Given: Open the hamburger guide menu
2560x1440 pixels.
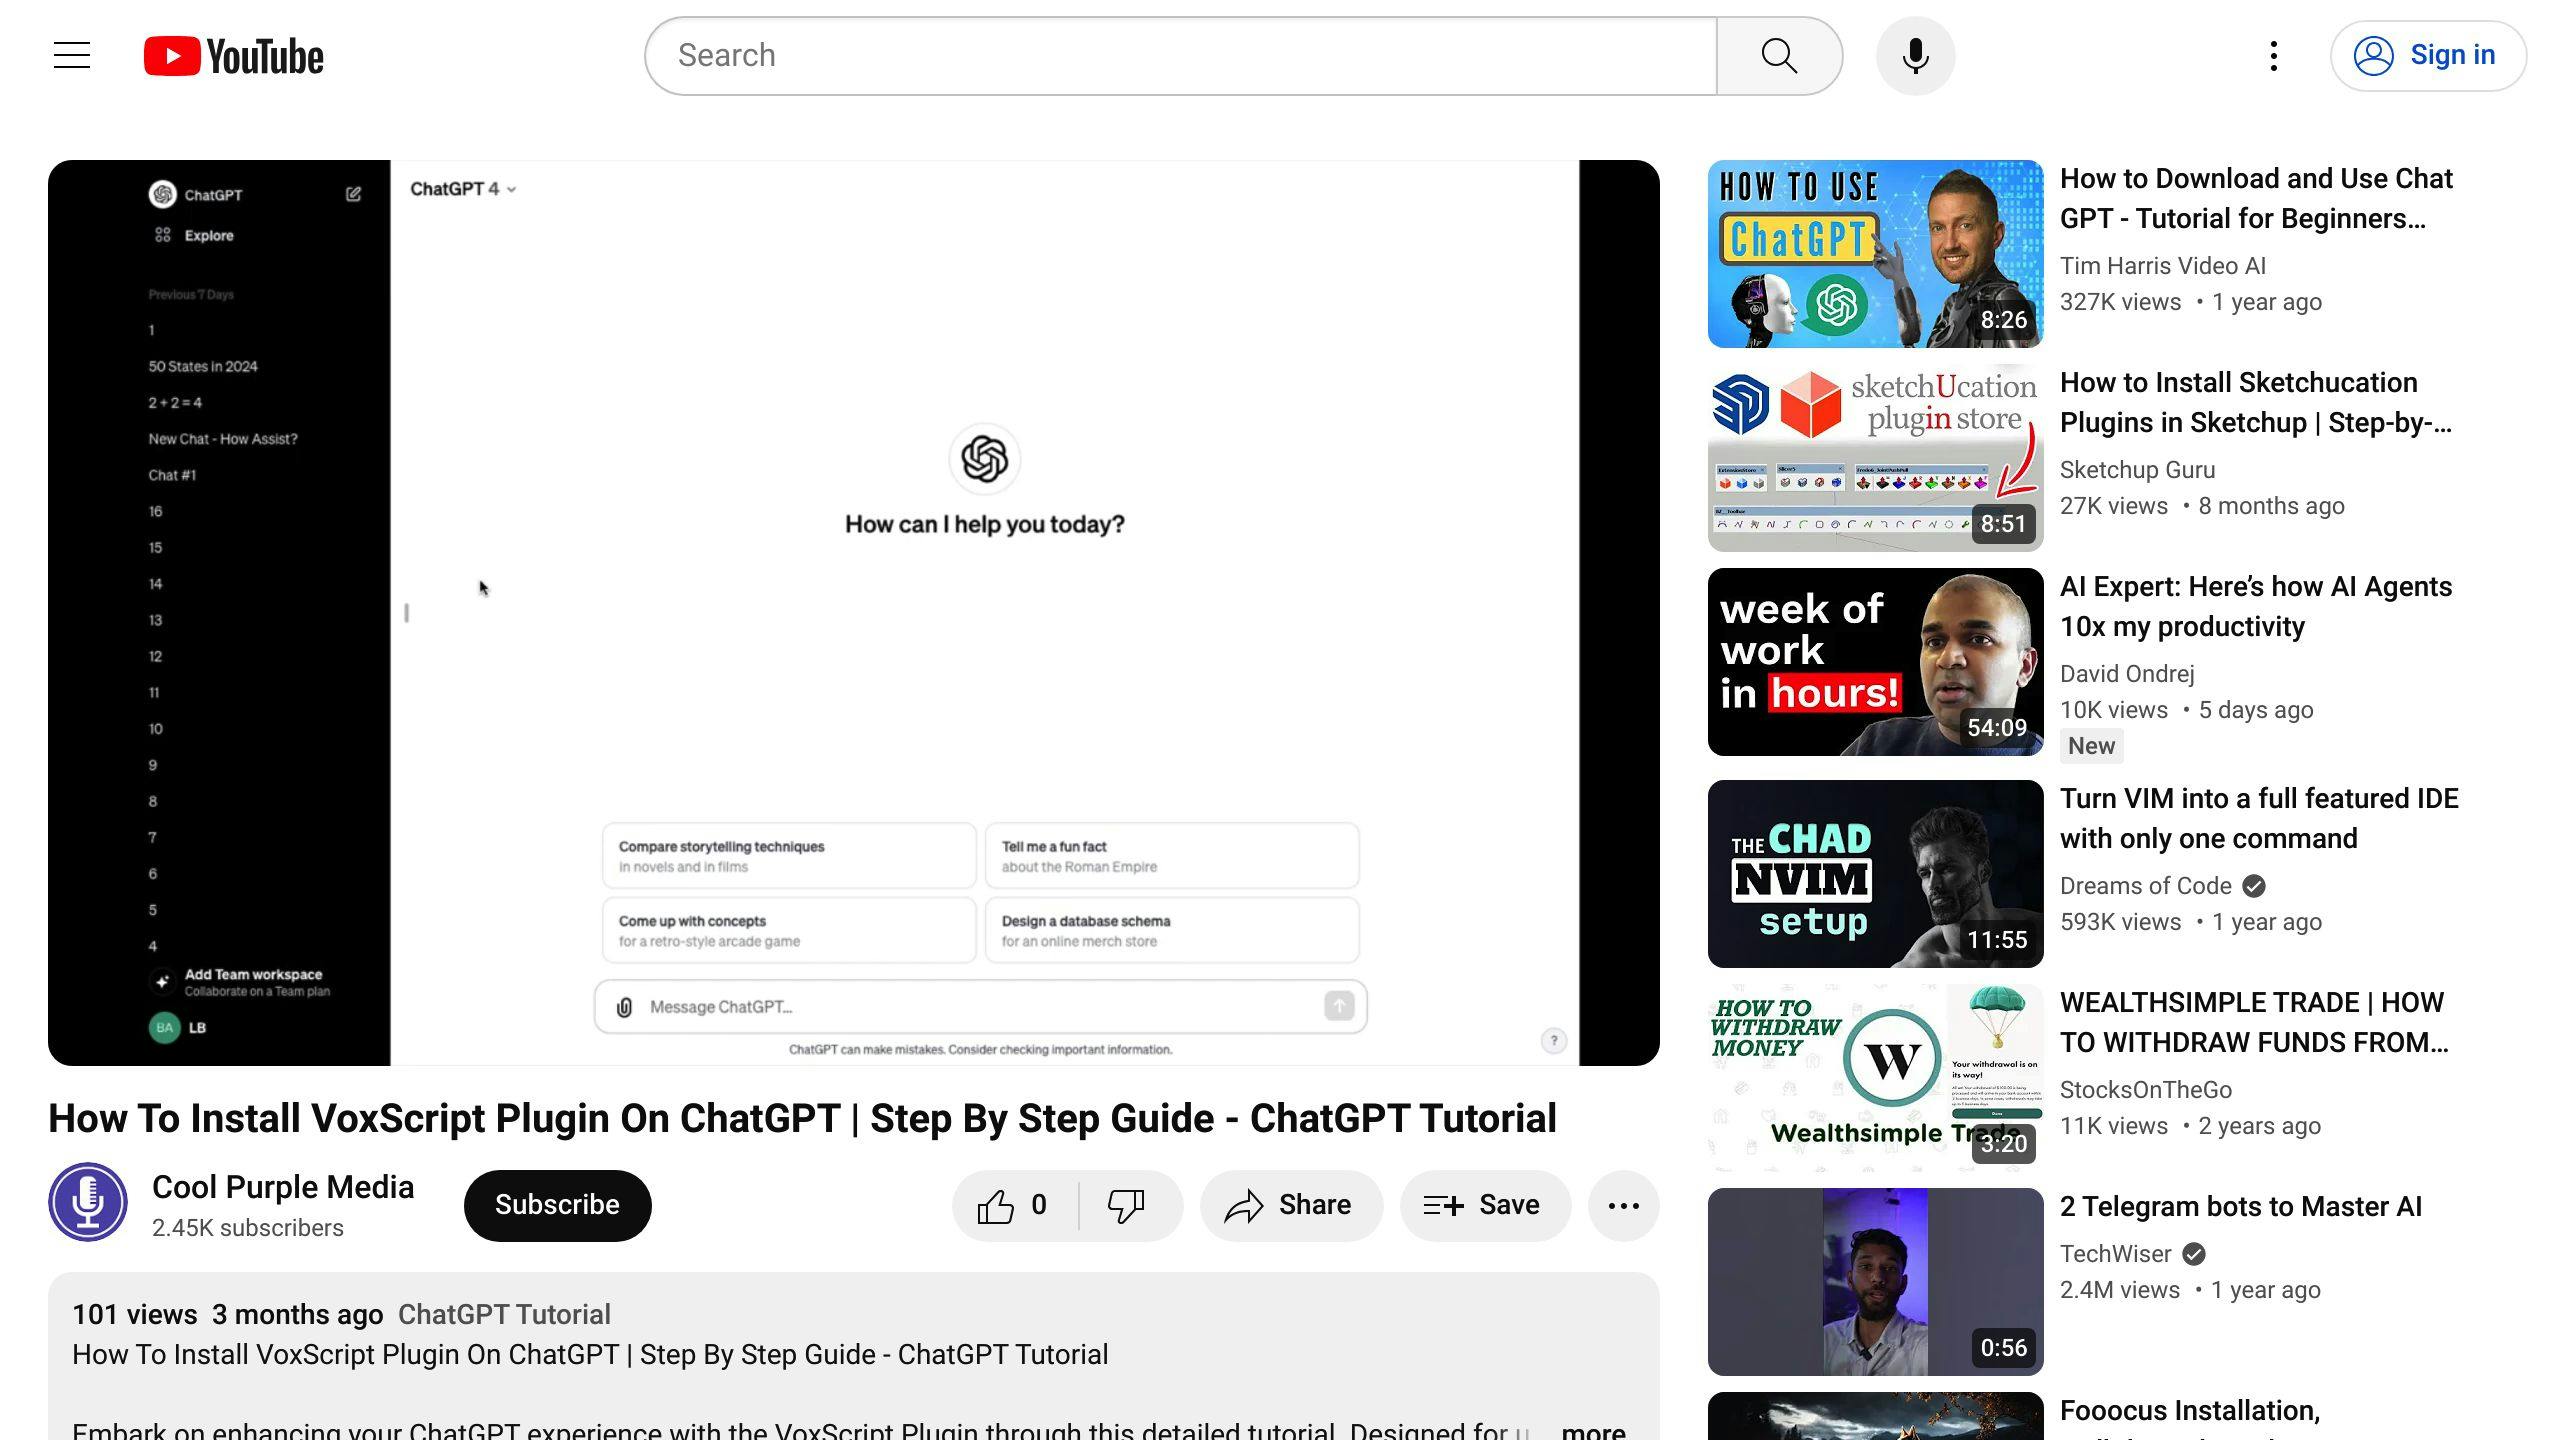Looking at the screenshot, I should click(72, 56).
